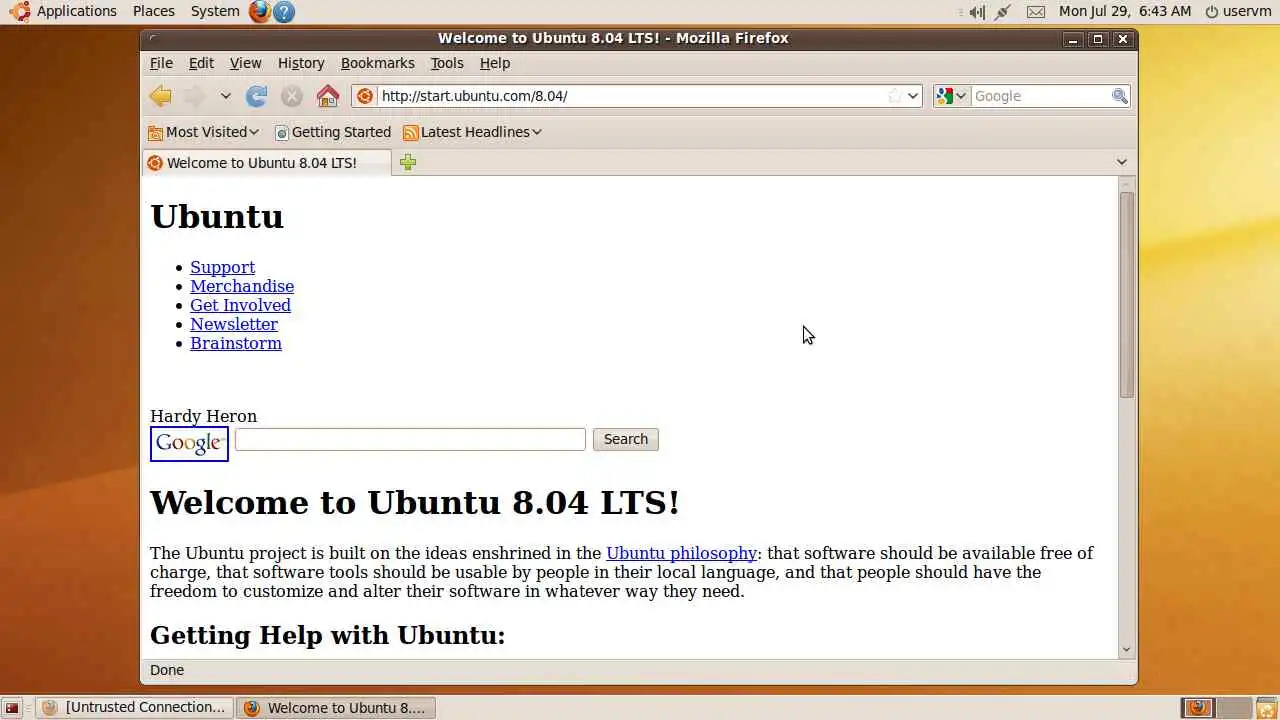Follow the Get Involved link

[240, 305]
